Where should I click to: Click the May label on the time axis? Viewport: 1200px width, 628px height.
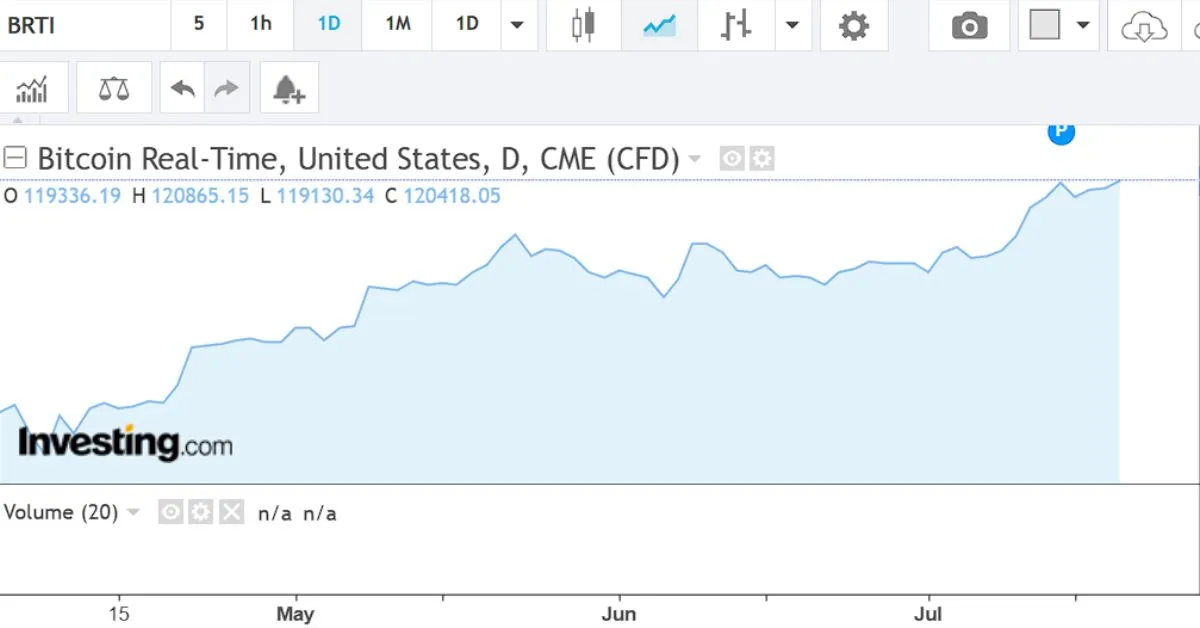pos(295,614)
